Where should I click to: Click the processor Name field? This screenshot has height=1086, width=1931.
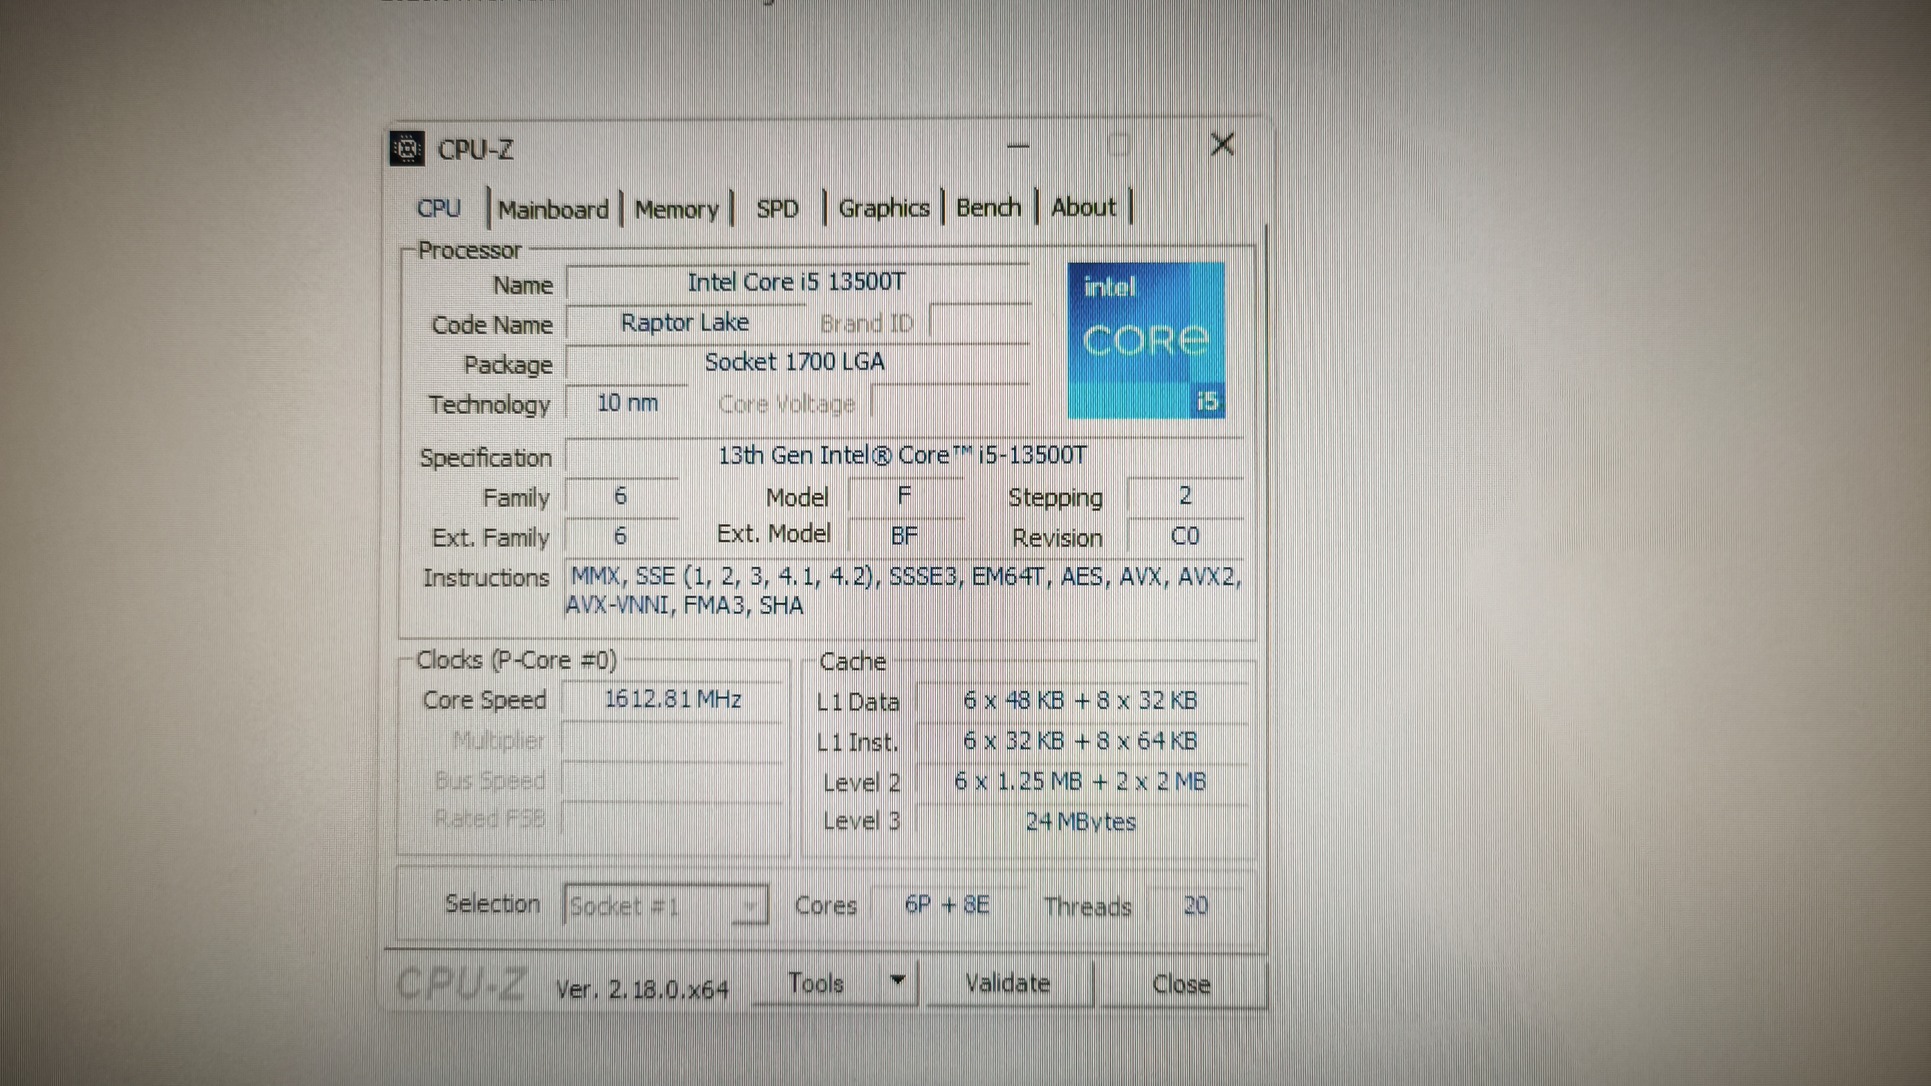(796, 282)
